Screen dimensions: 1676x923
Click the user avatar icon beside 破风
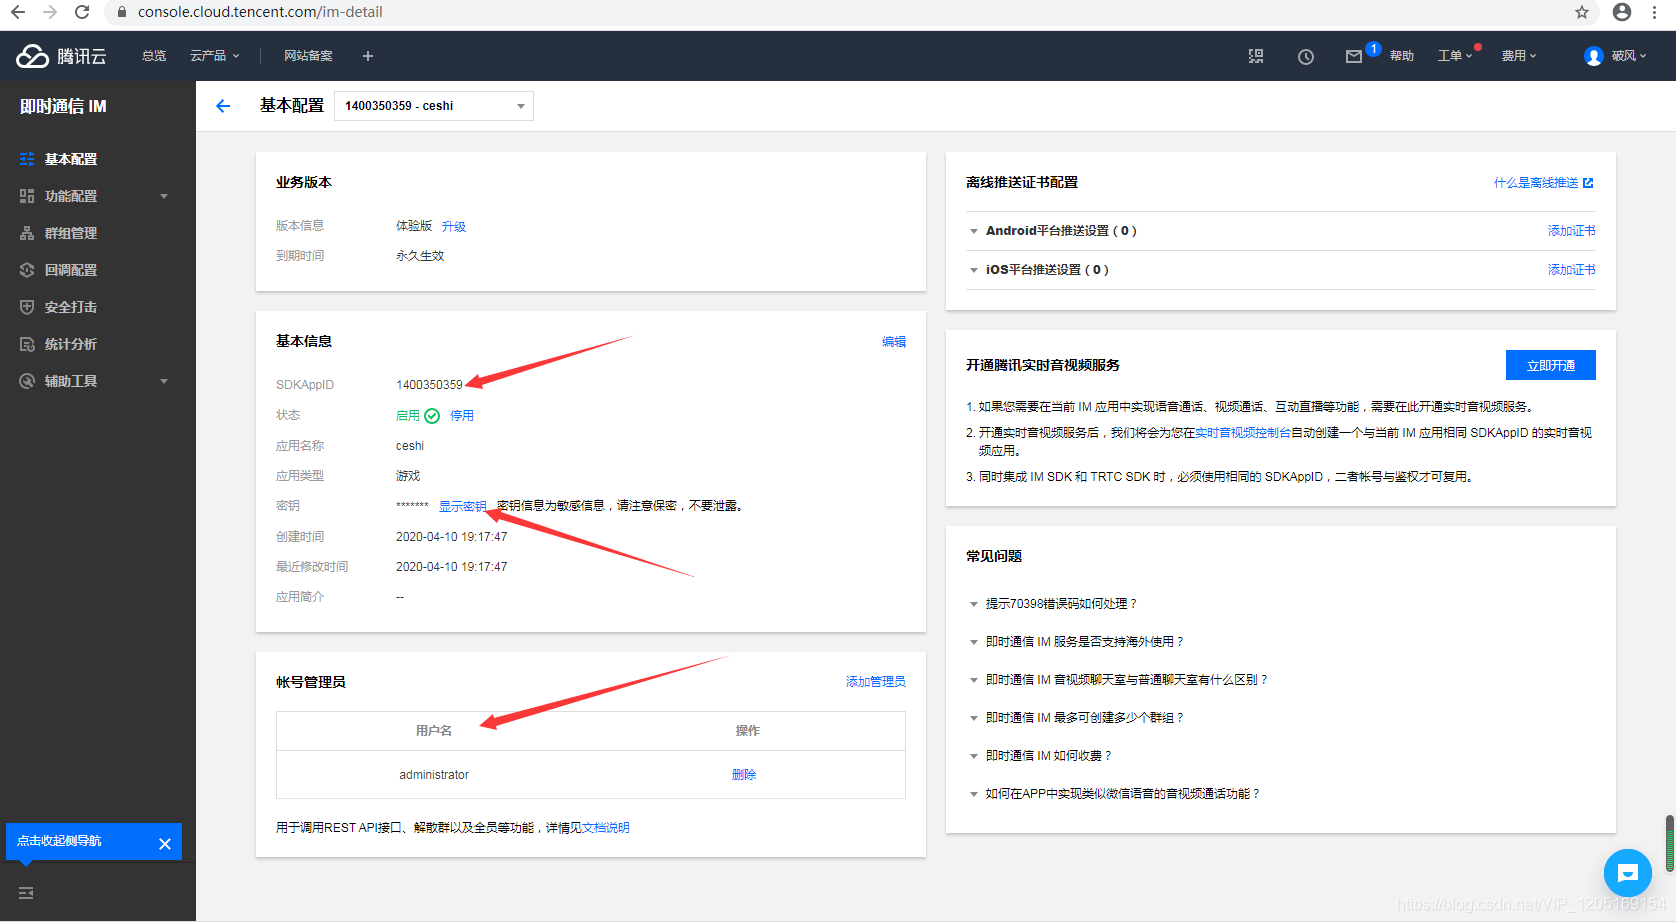[x=1594, y=56]
